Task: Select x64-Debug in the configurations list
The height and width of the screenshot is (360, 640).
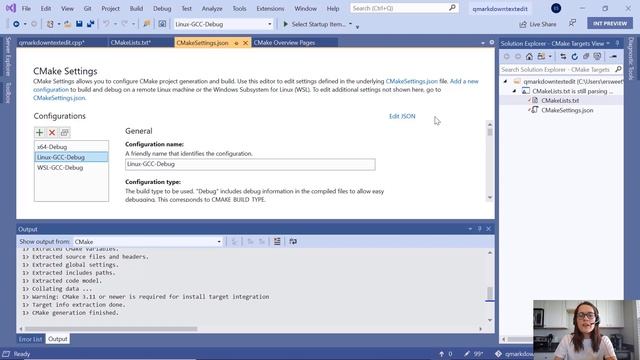Action: (x=71, y=147)
